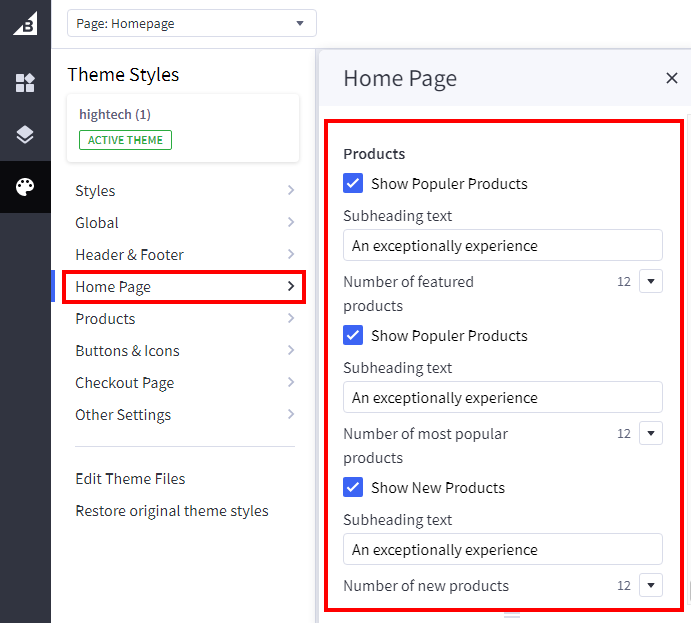Uncheck the Show New Products checkbox
691x623 pixels.
tap(353, 488)
